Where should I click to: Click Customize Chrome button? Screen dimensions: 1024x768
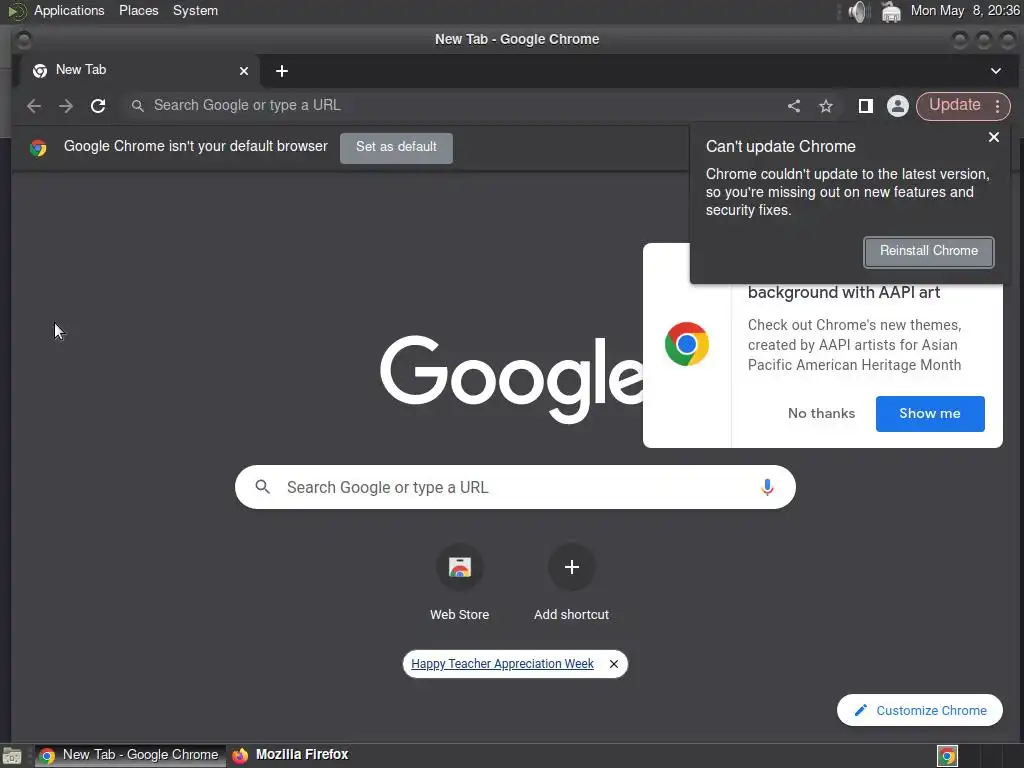click(x=920, y=710)
